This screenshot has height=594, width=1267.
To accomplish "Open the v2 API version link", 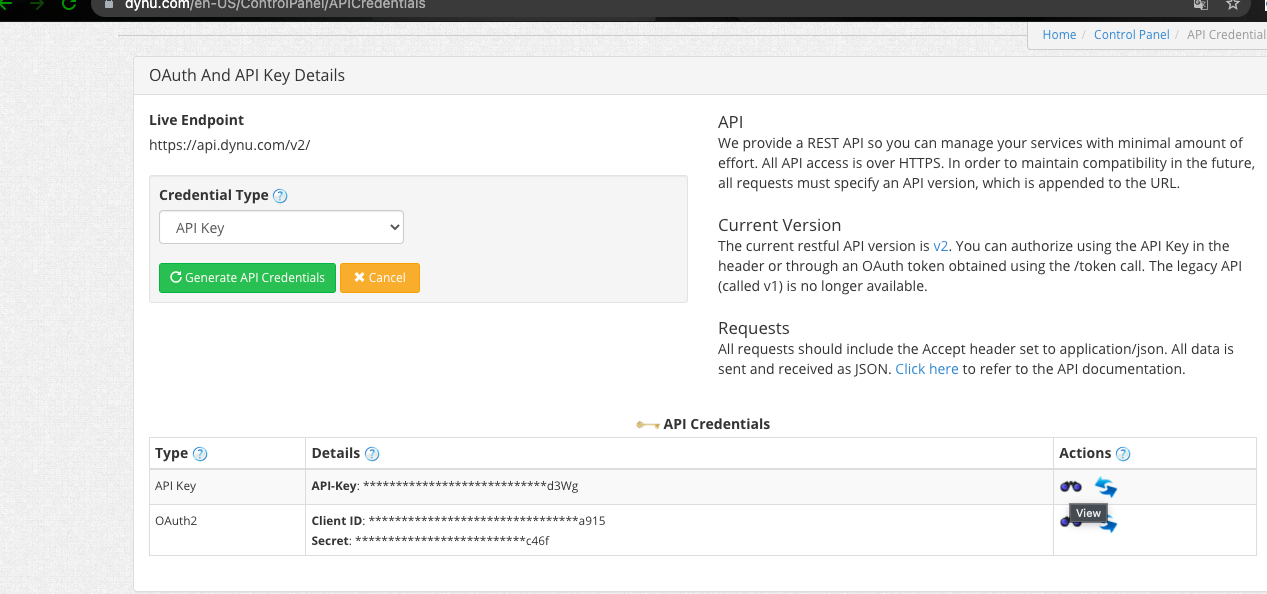I will point(940,246).
